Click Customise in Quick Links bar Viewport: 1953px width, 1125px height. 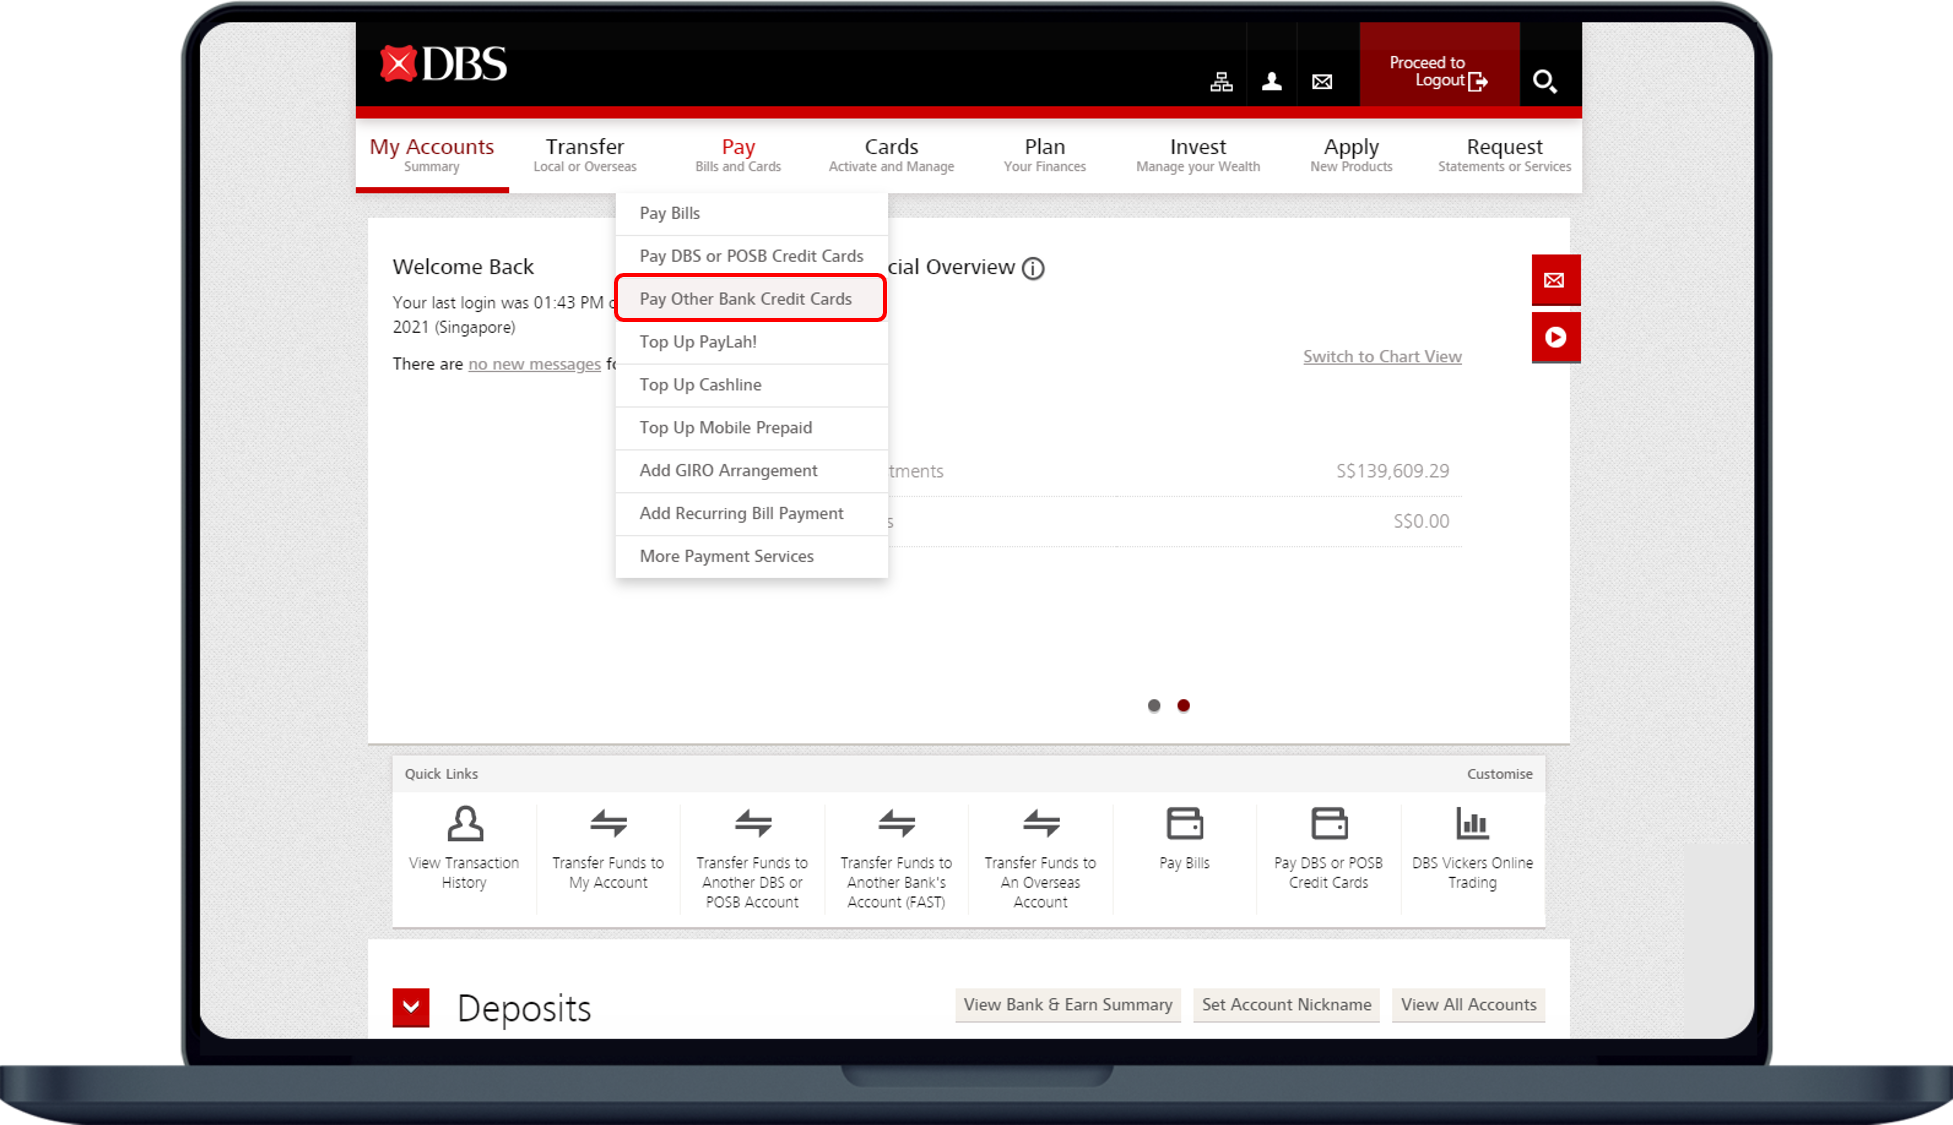tap(1499, 774)
